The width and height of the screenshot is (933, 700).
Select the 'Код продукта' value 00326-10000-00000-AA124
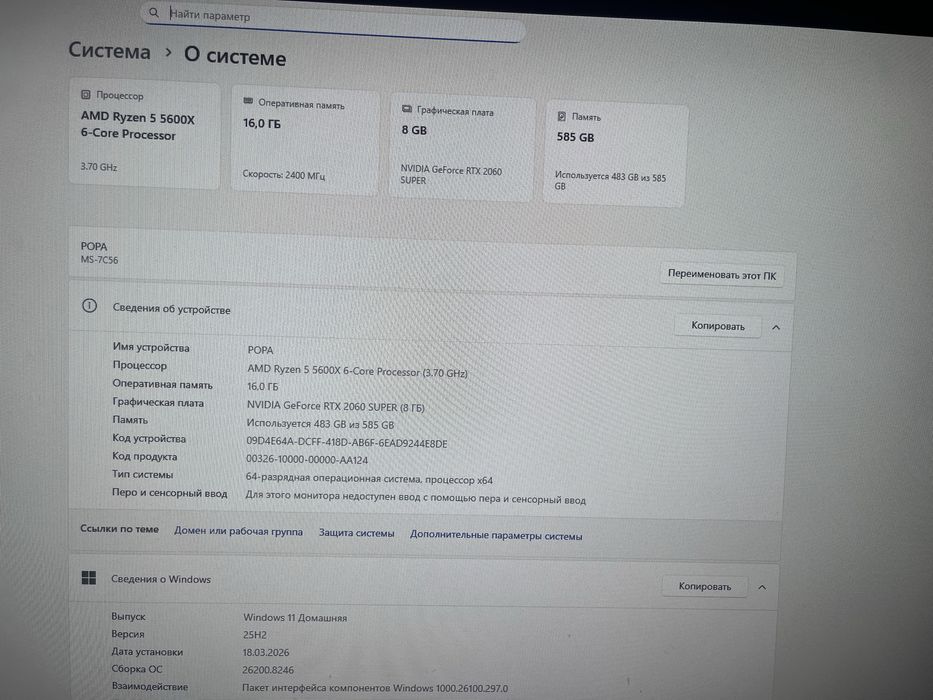(x=307, y=460)
